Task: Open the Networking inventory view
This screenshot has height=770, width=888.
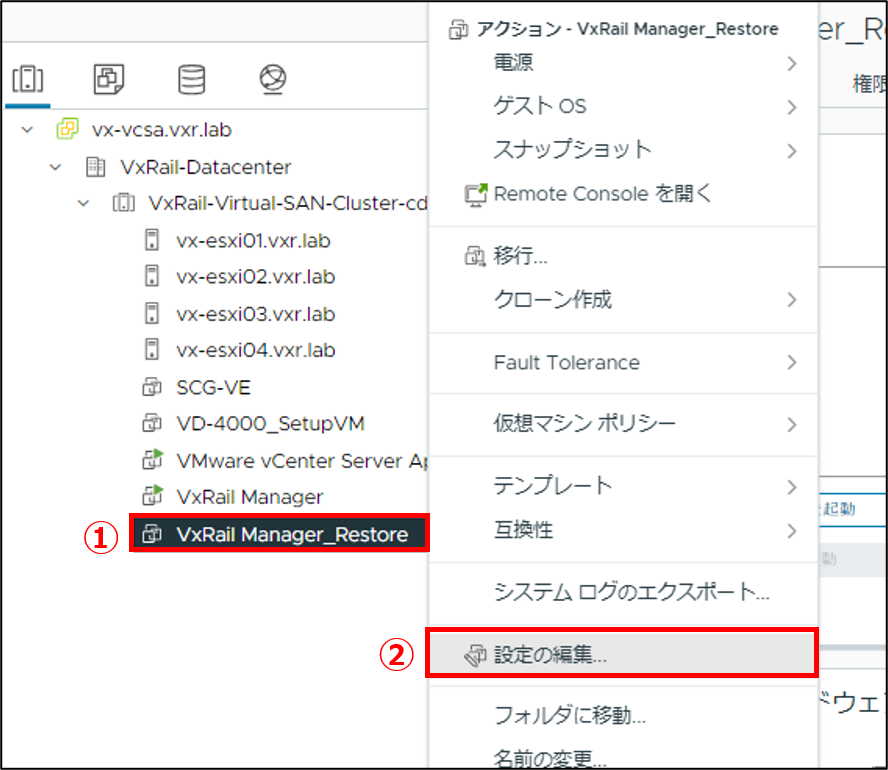Action: coord(272,79)
